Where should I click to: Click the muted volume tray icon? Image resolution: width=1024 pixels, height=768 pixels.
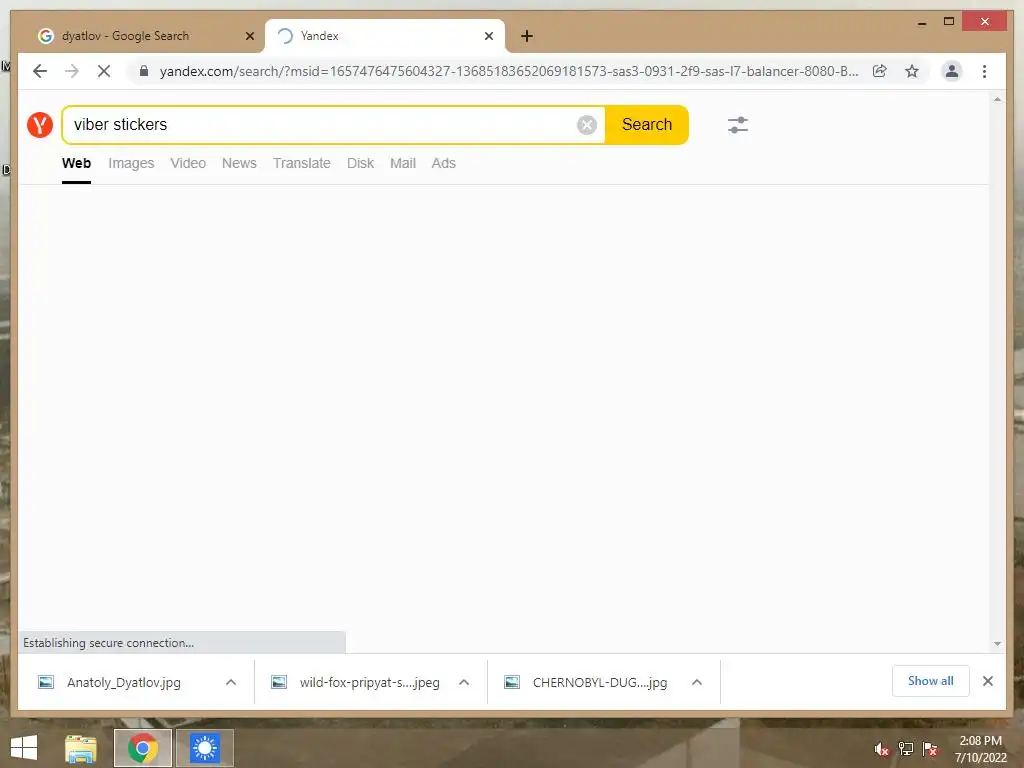coord(881,749)
